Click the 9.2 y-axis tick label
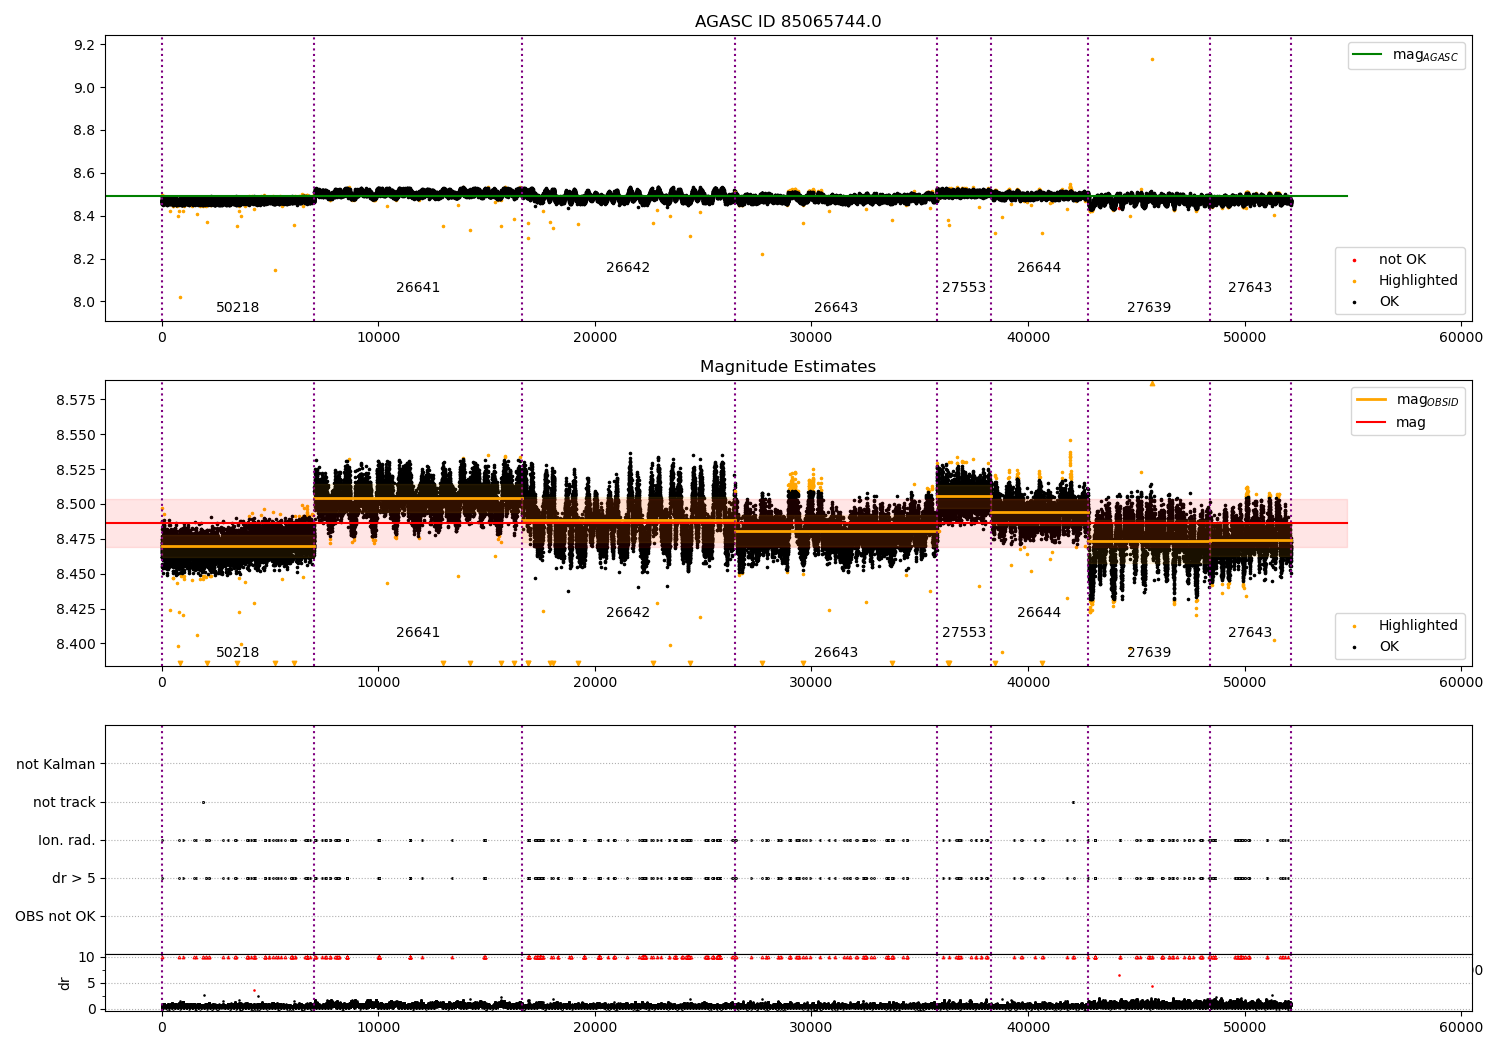Screen dimensions: 1500x1050 click(x=84, y=45)
